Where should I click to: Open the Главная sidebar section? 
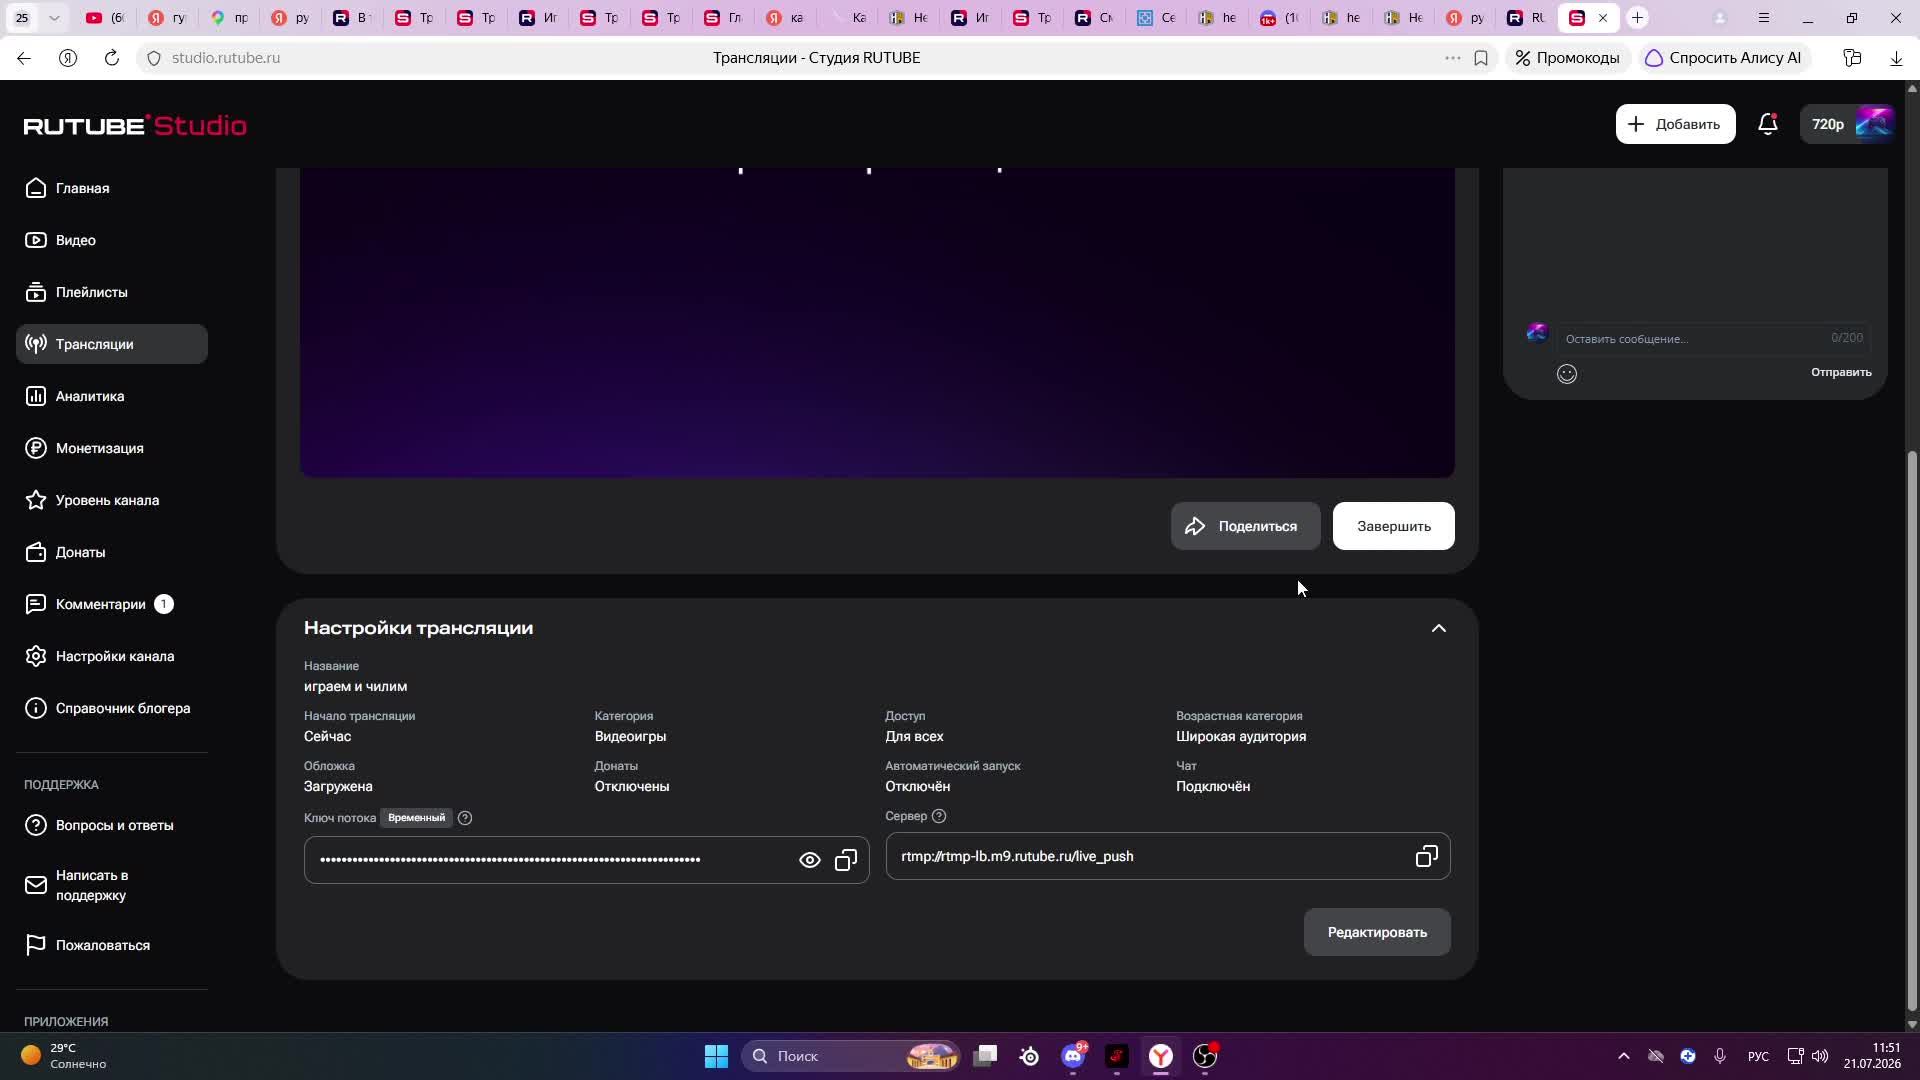pyautogui.click(x=112, y=188)
